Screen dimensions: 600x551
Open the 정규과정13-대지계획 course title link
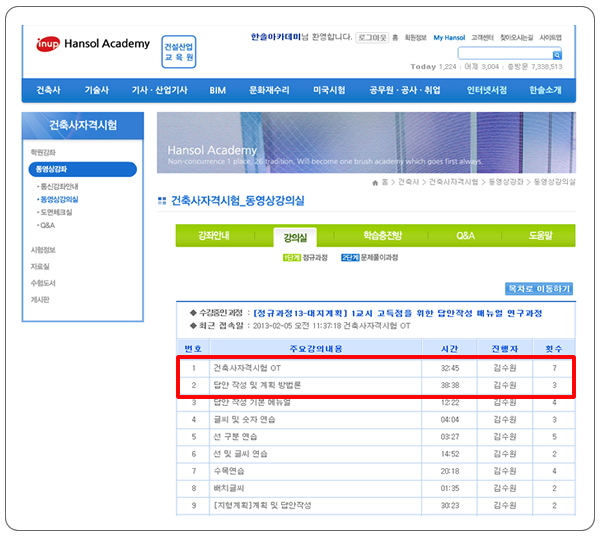coord(398,313)
